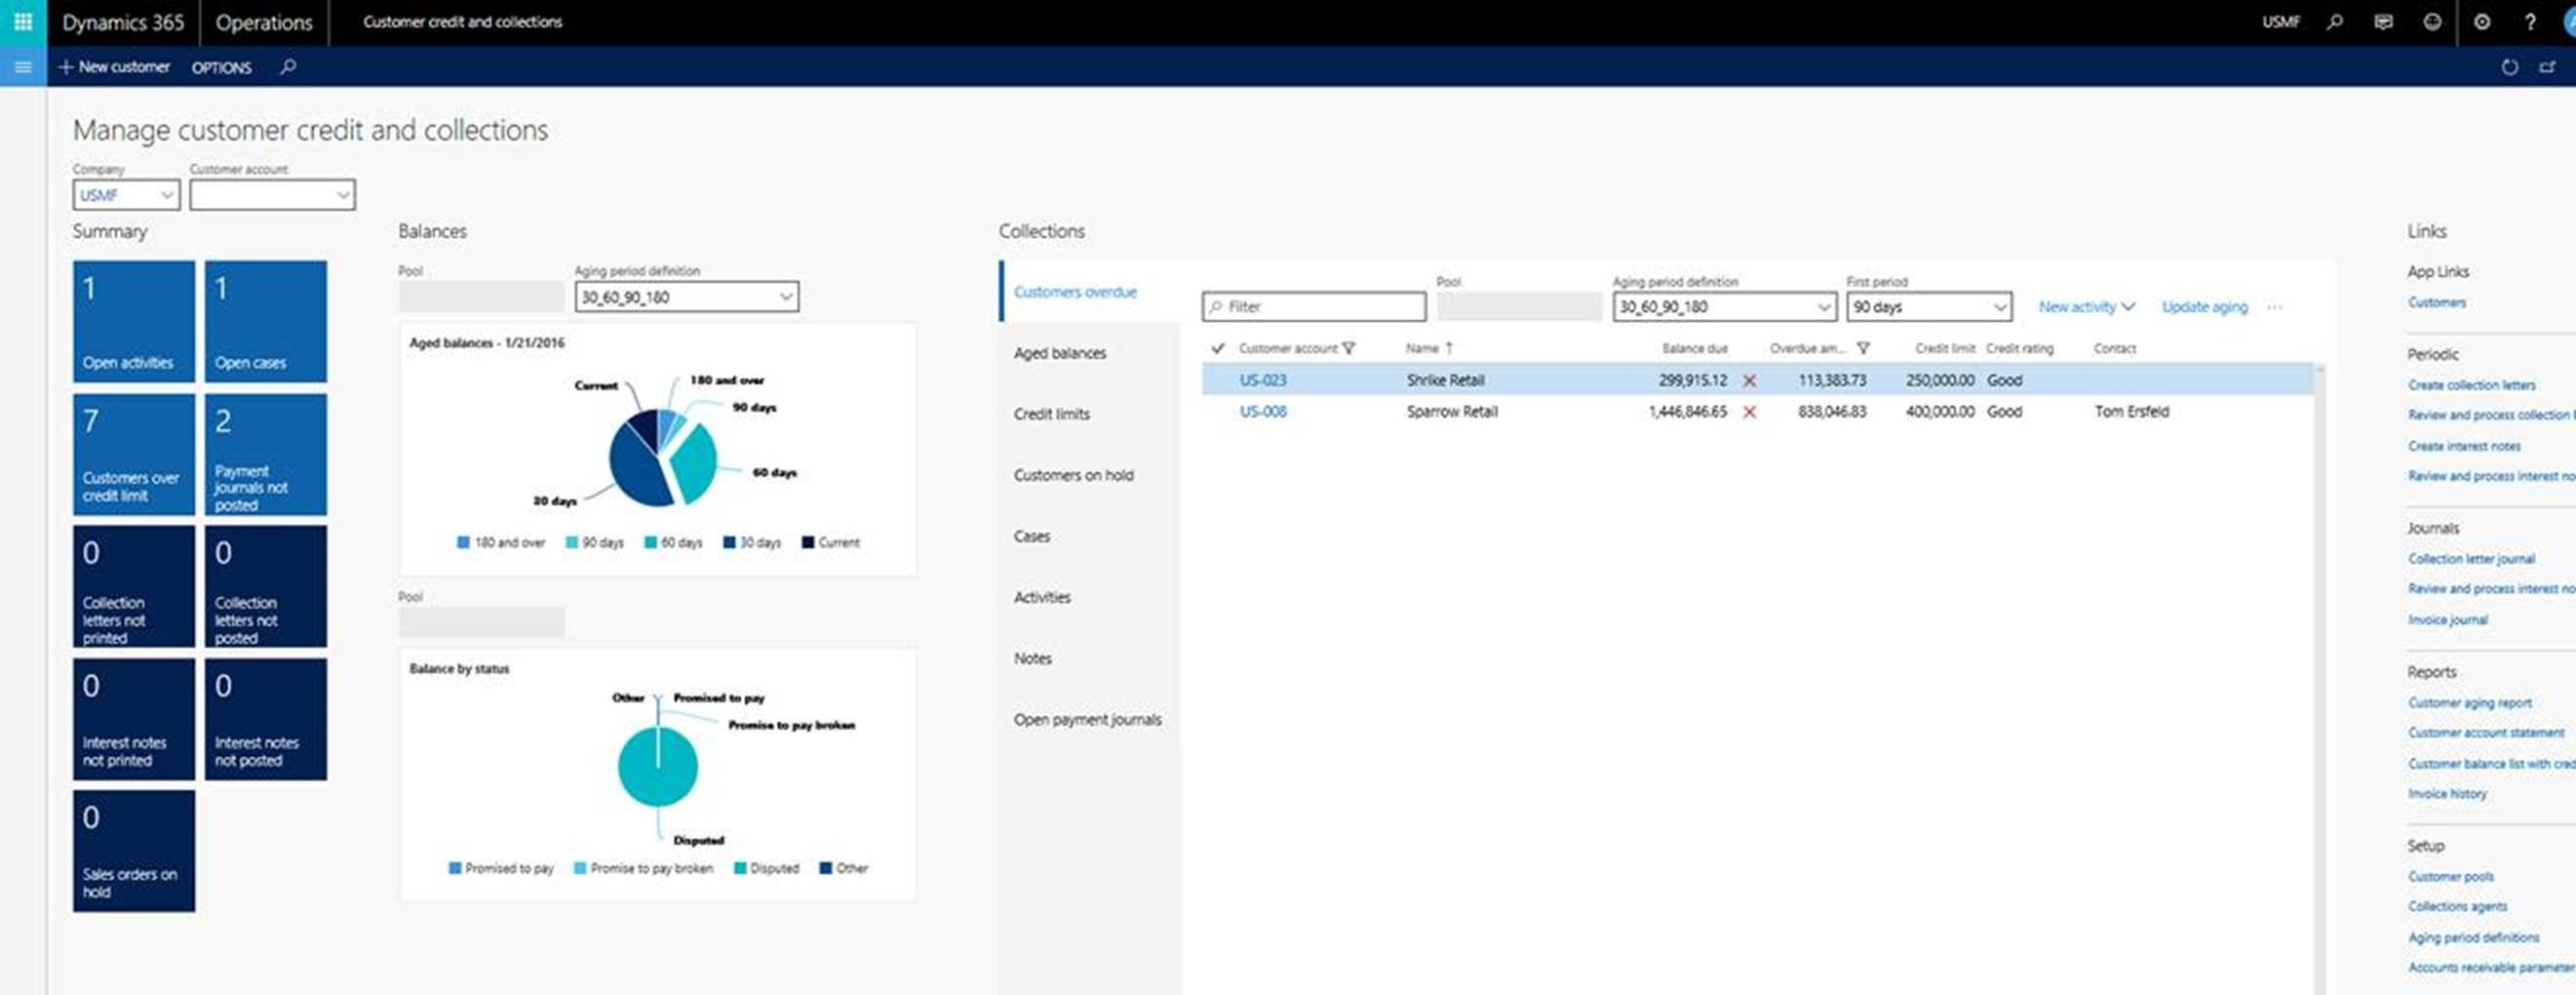Open the Sales orders on hold tile

coord(134,851)
